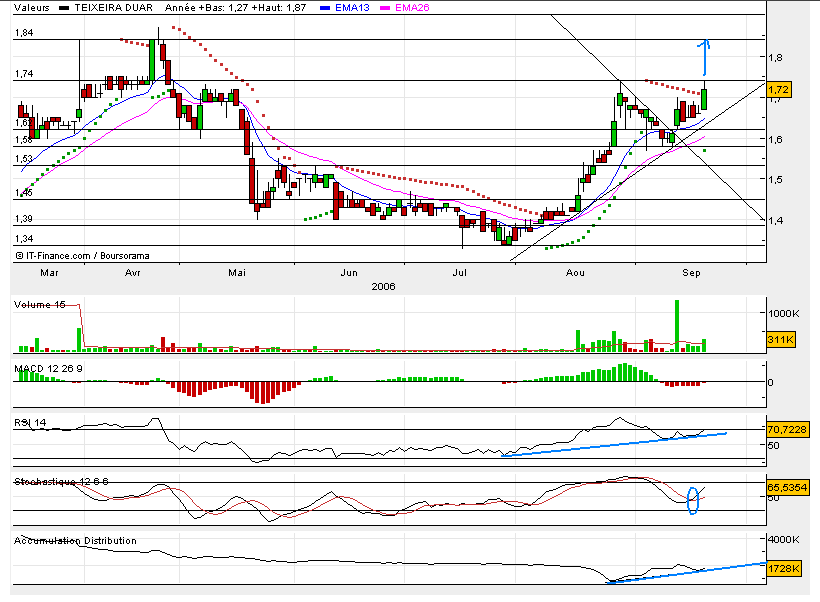The width and height of the screenshot is (820, 602).
Task: Click the tallest green volume spike bar
Action: click(677, 325)
